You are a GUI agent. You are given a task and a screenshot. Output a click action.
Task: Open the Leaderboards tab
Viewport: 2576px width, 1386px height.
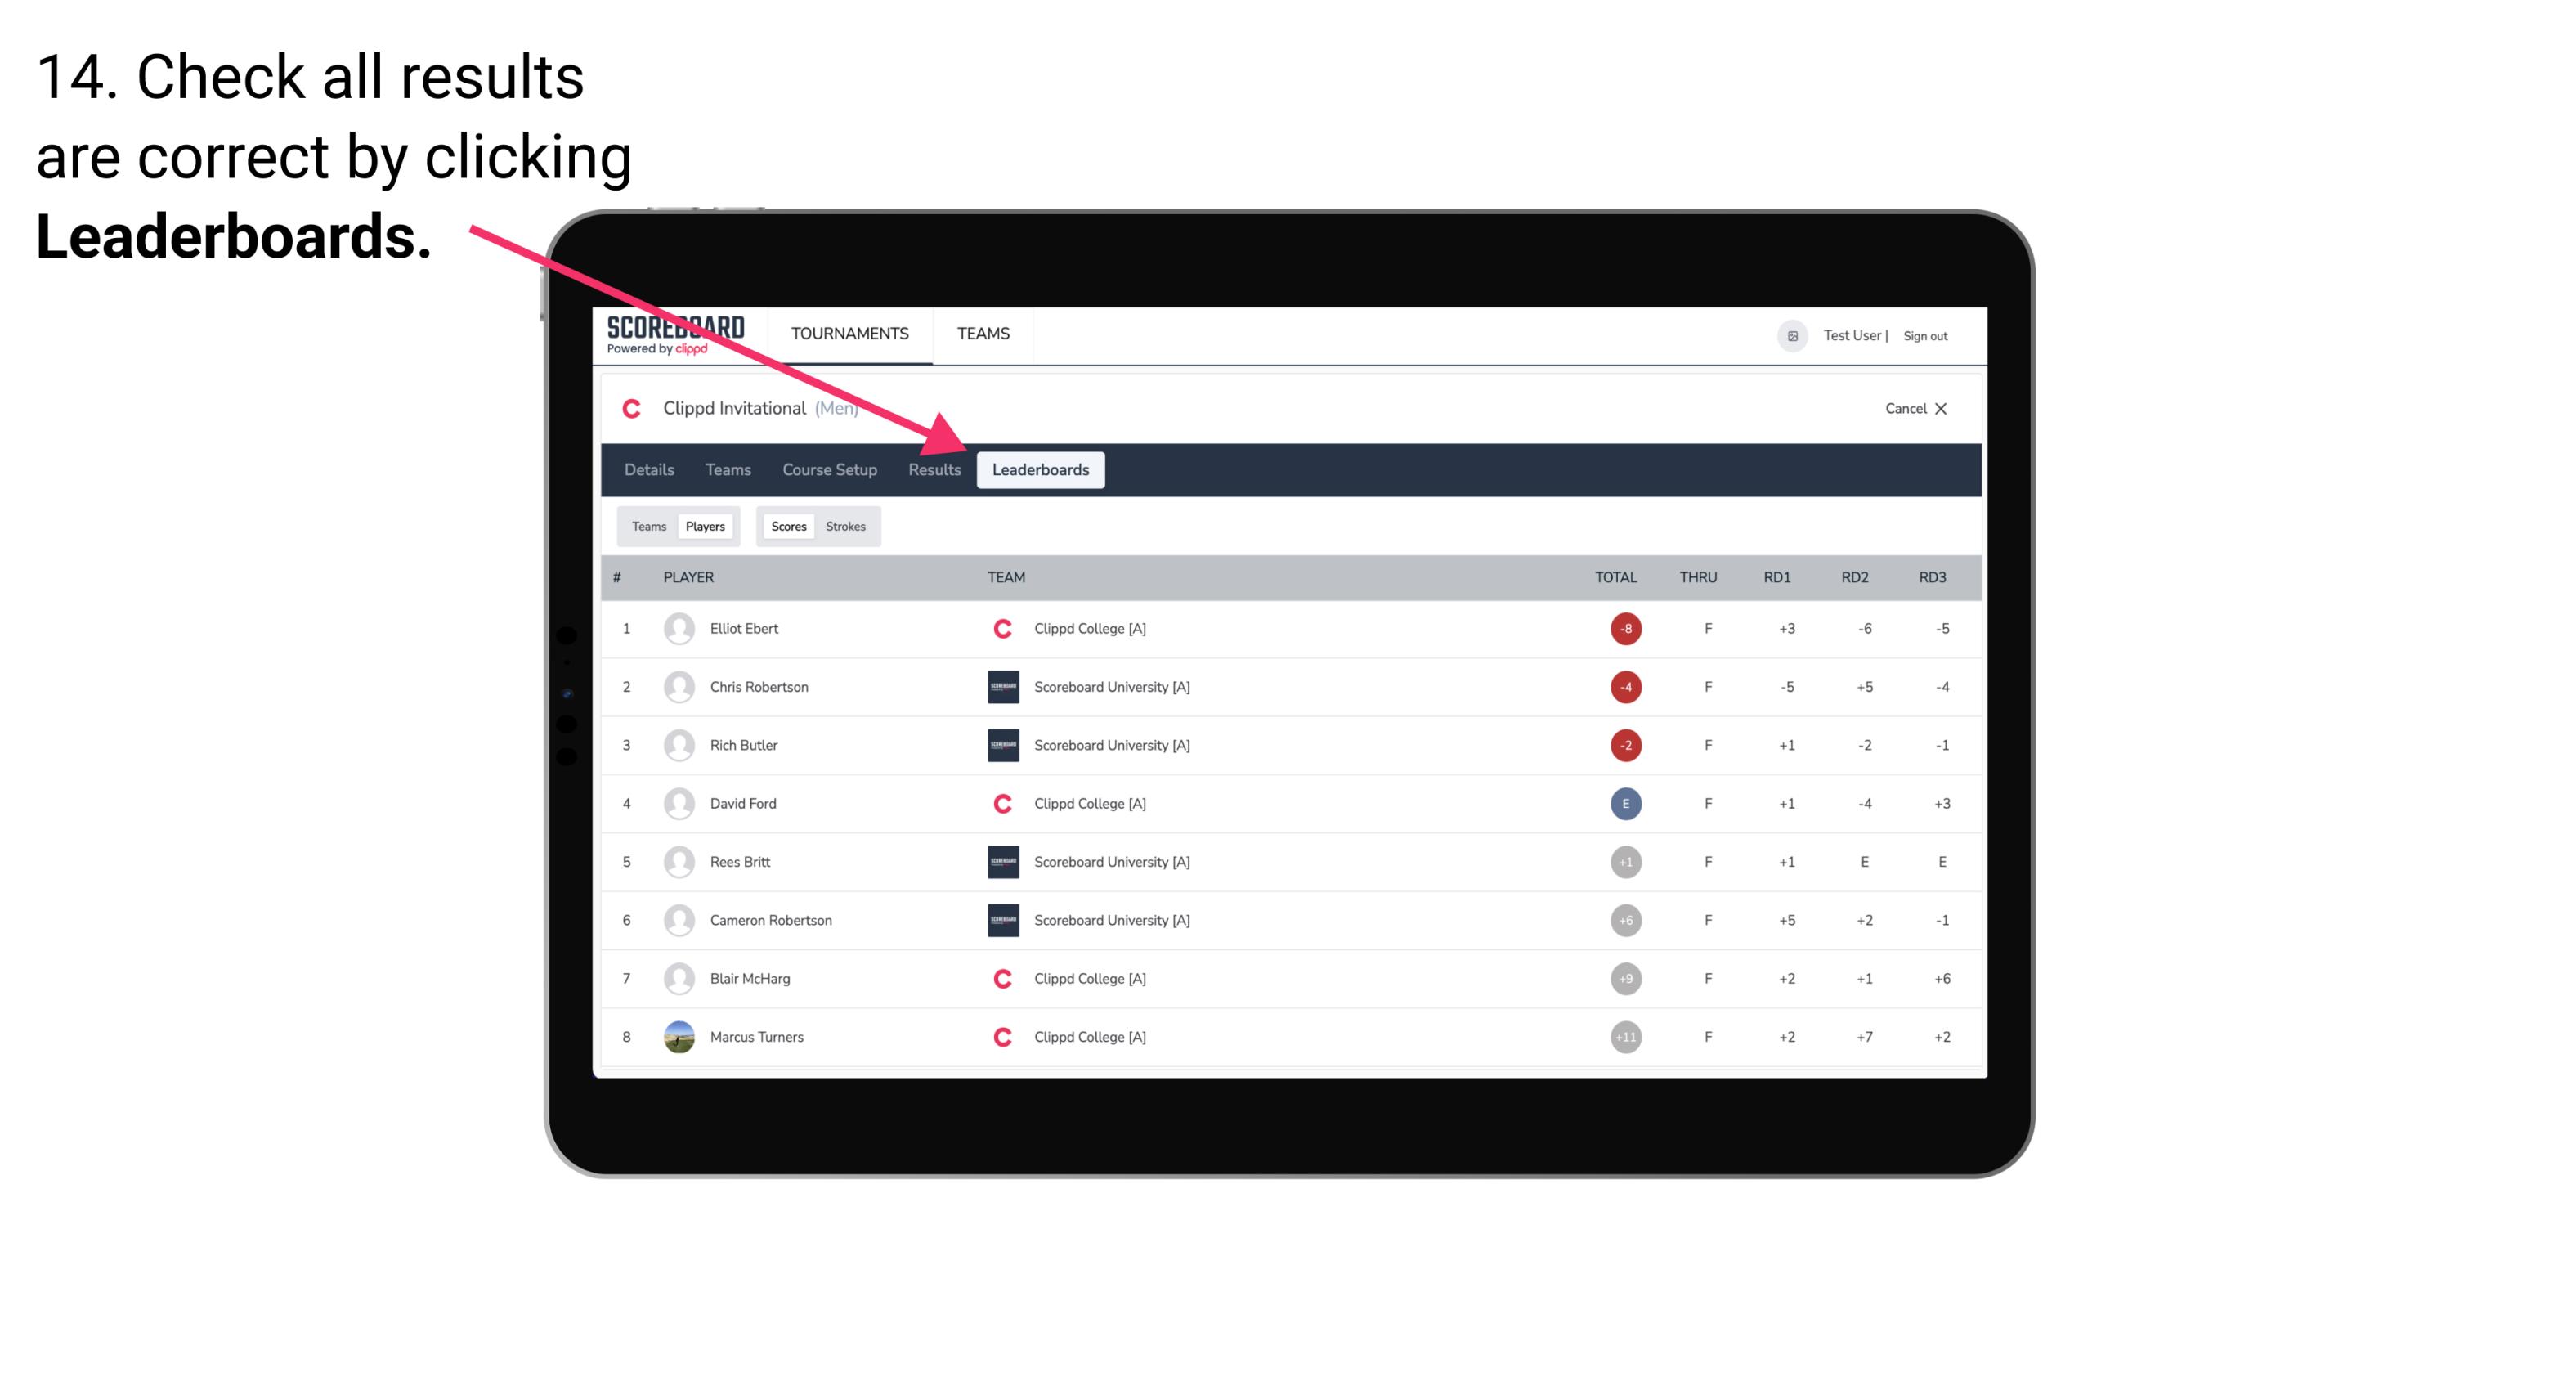tap(1042, 471)
